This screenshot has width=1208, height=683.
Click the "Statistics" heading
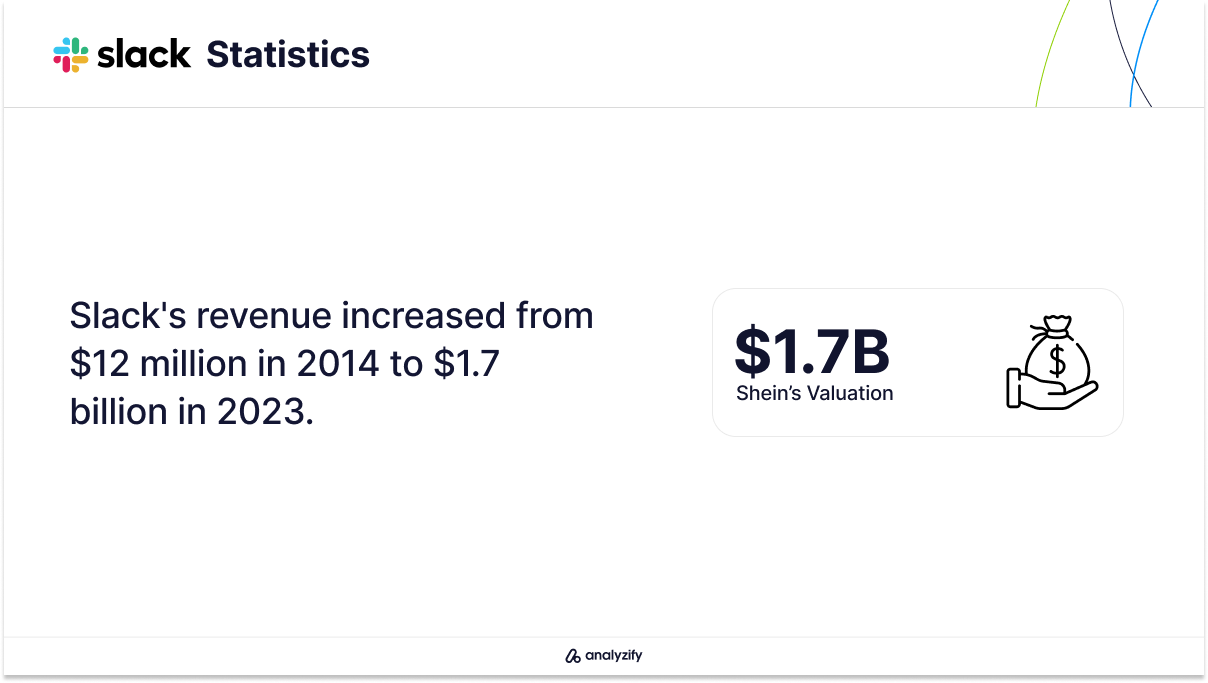tap(288, 54)
